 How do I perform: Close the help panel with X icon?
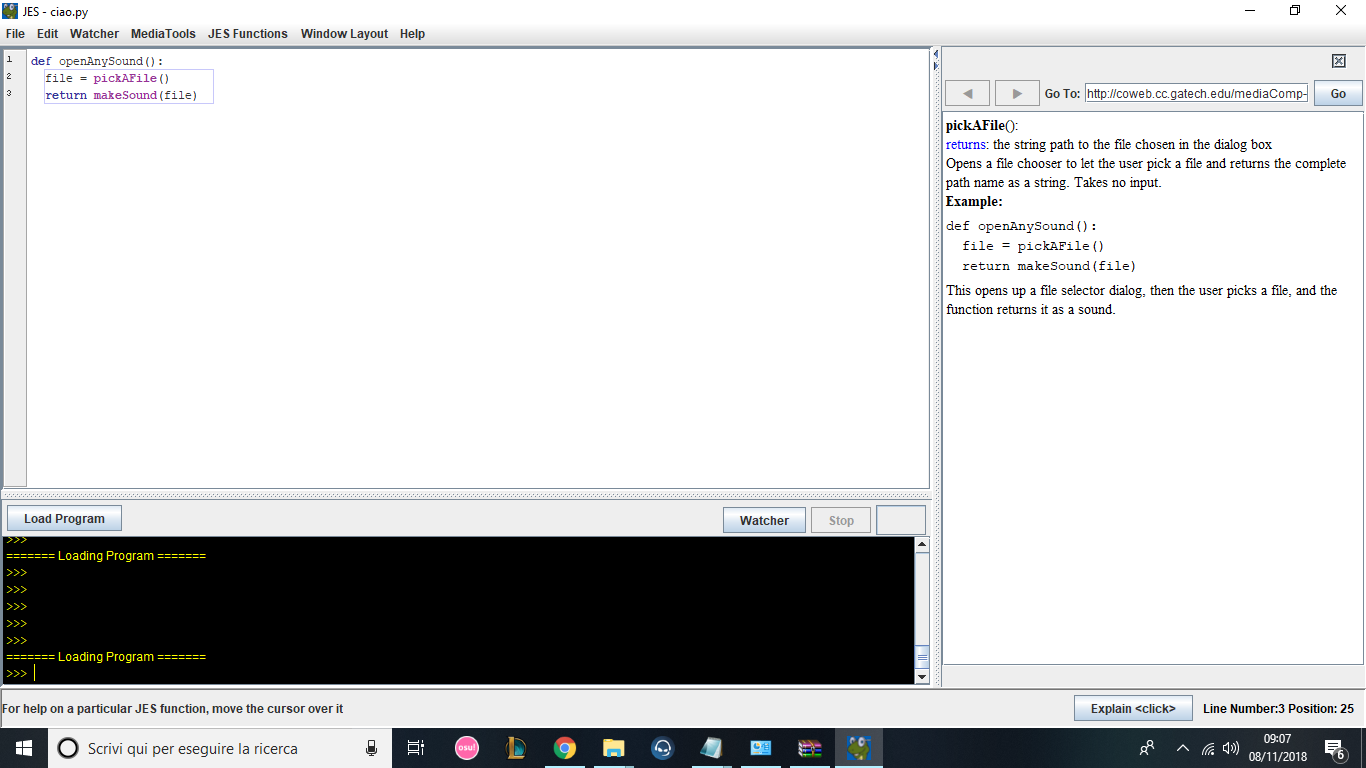[x=1339, y=61]
